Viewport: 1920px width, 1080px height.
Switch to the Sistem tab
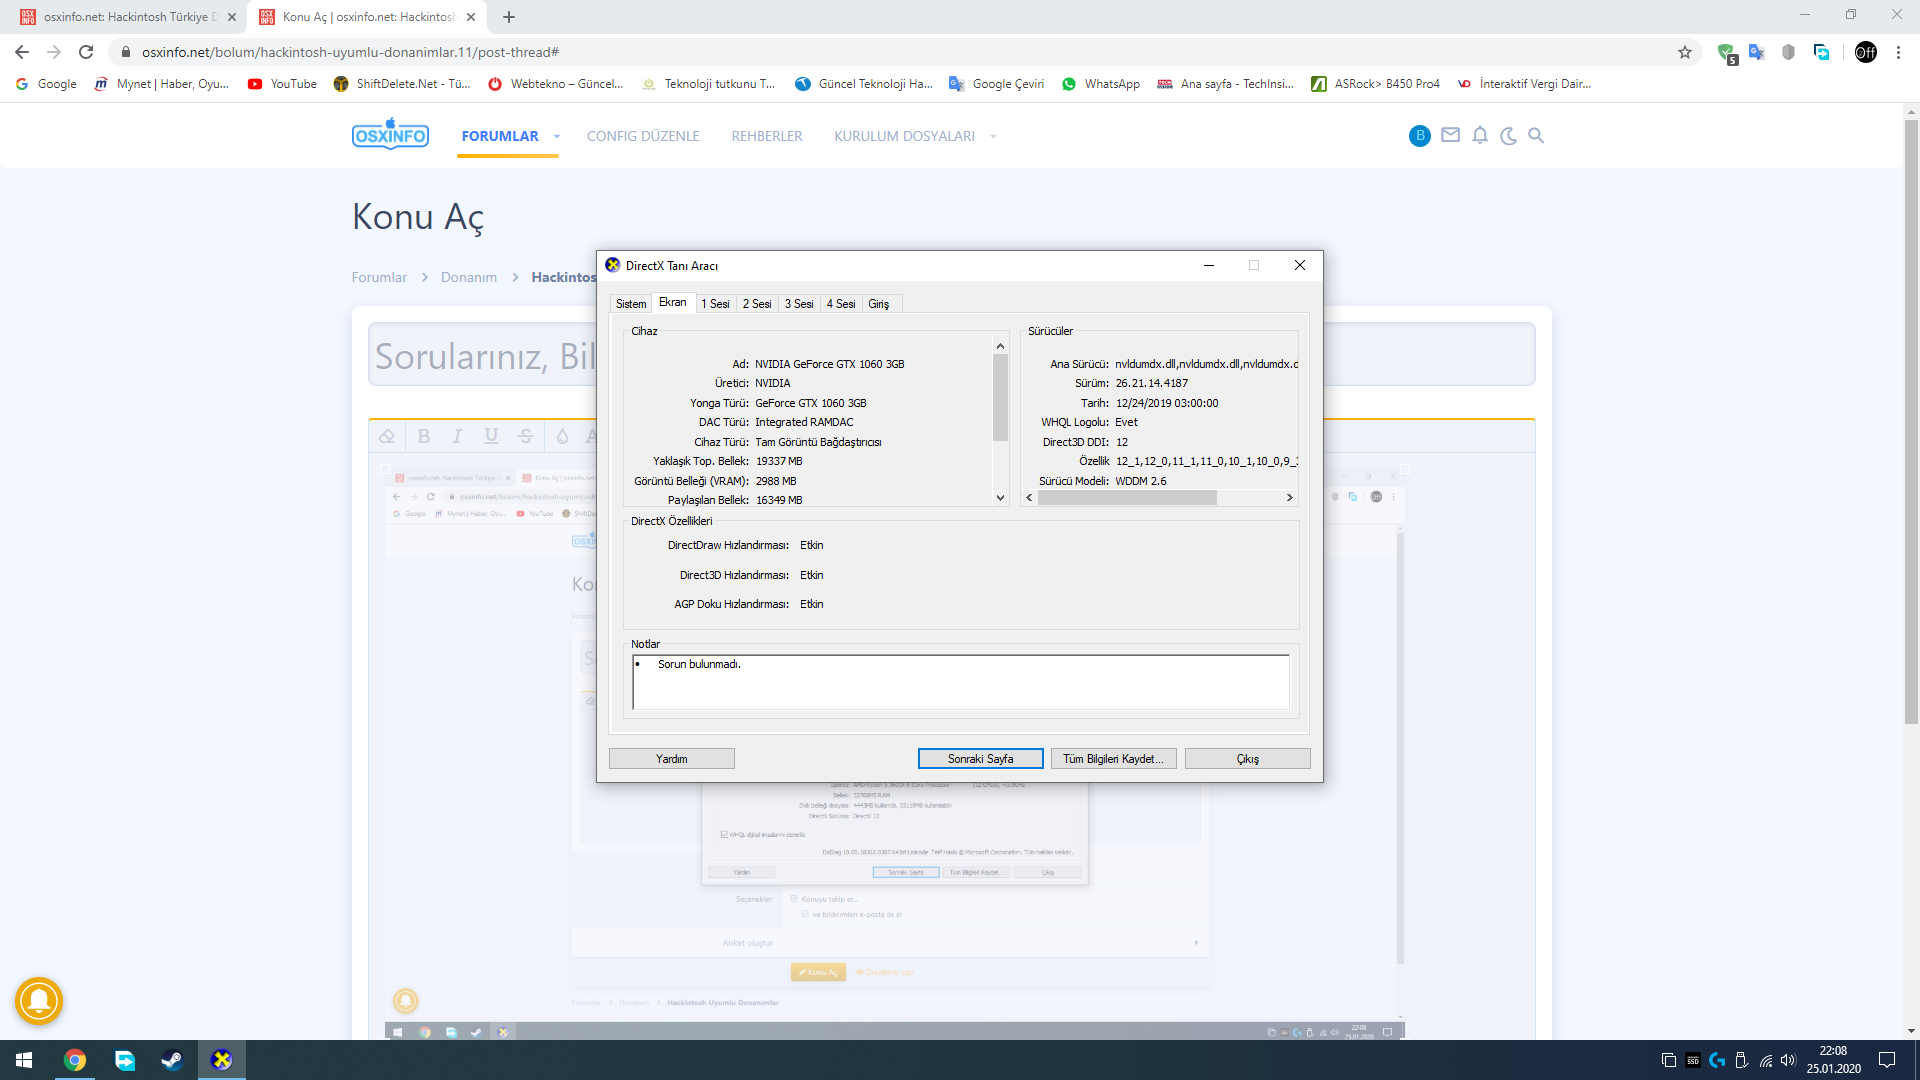(x=631, y=304)
